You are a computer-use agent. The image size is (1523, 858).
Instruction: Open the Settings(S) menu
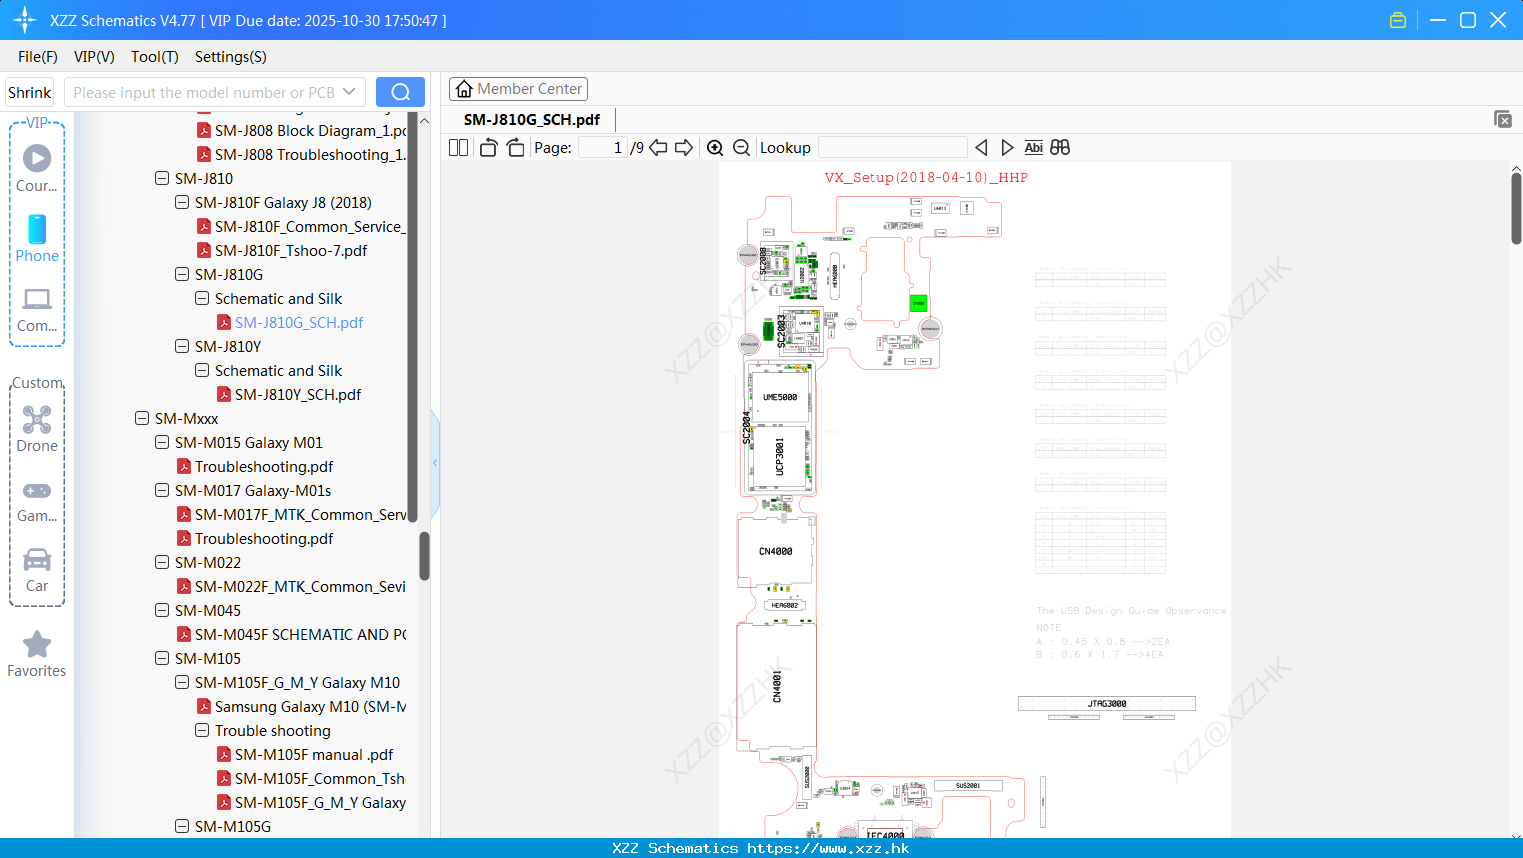tap(231, 57)
